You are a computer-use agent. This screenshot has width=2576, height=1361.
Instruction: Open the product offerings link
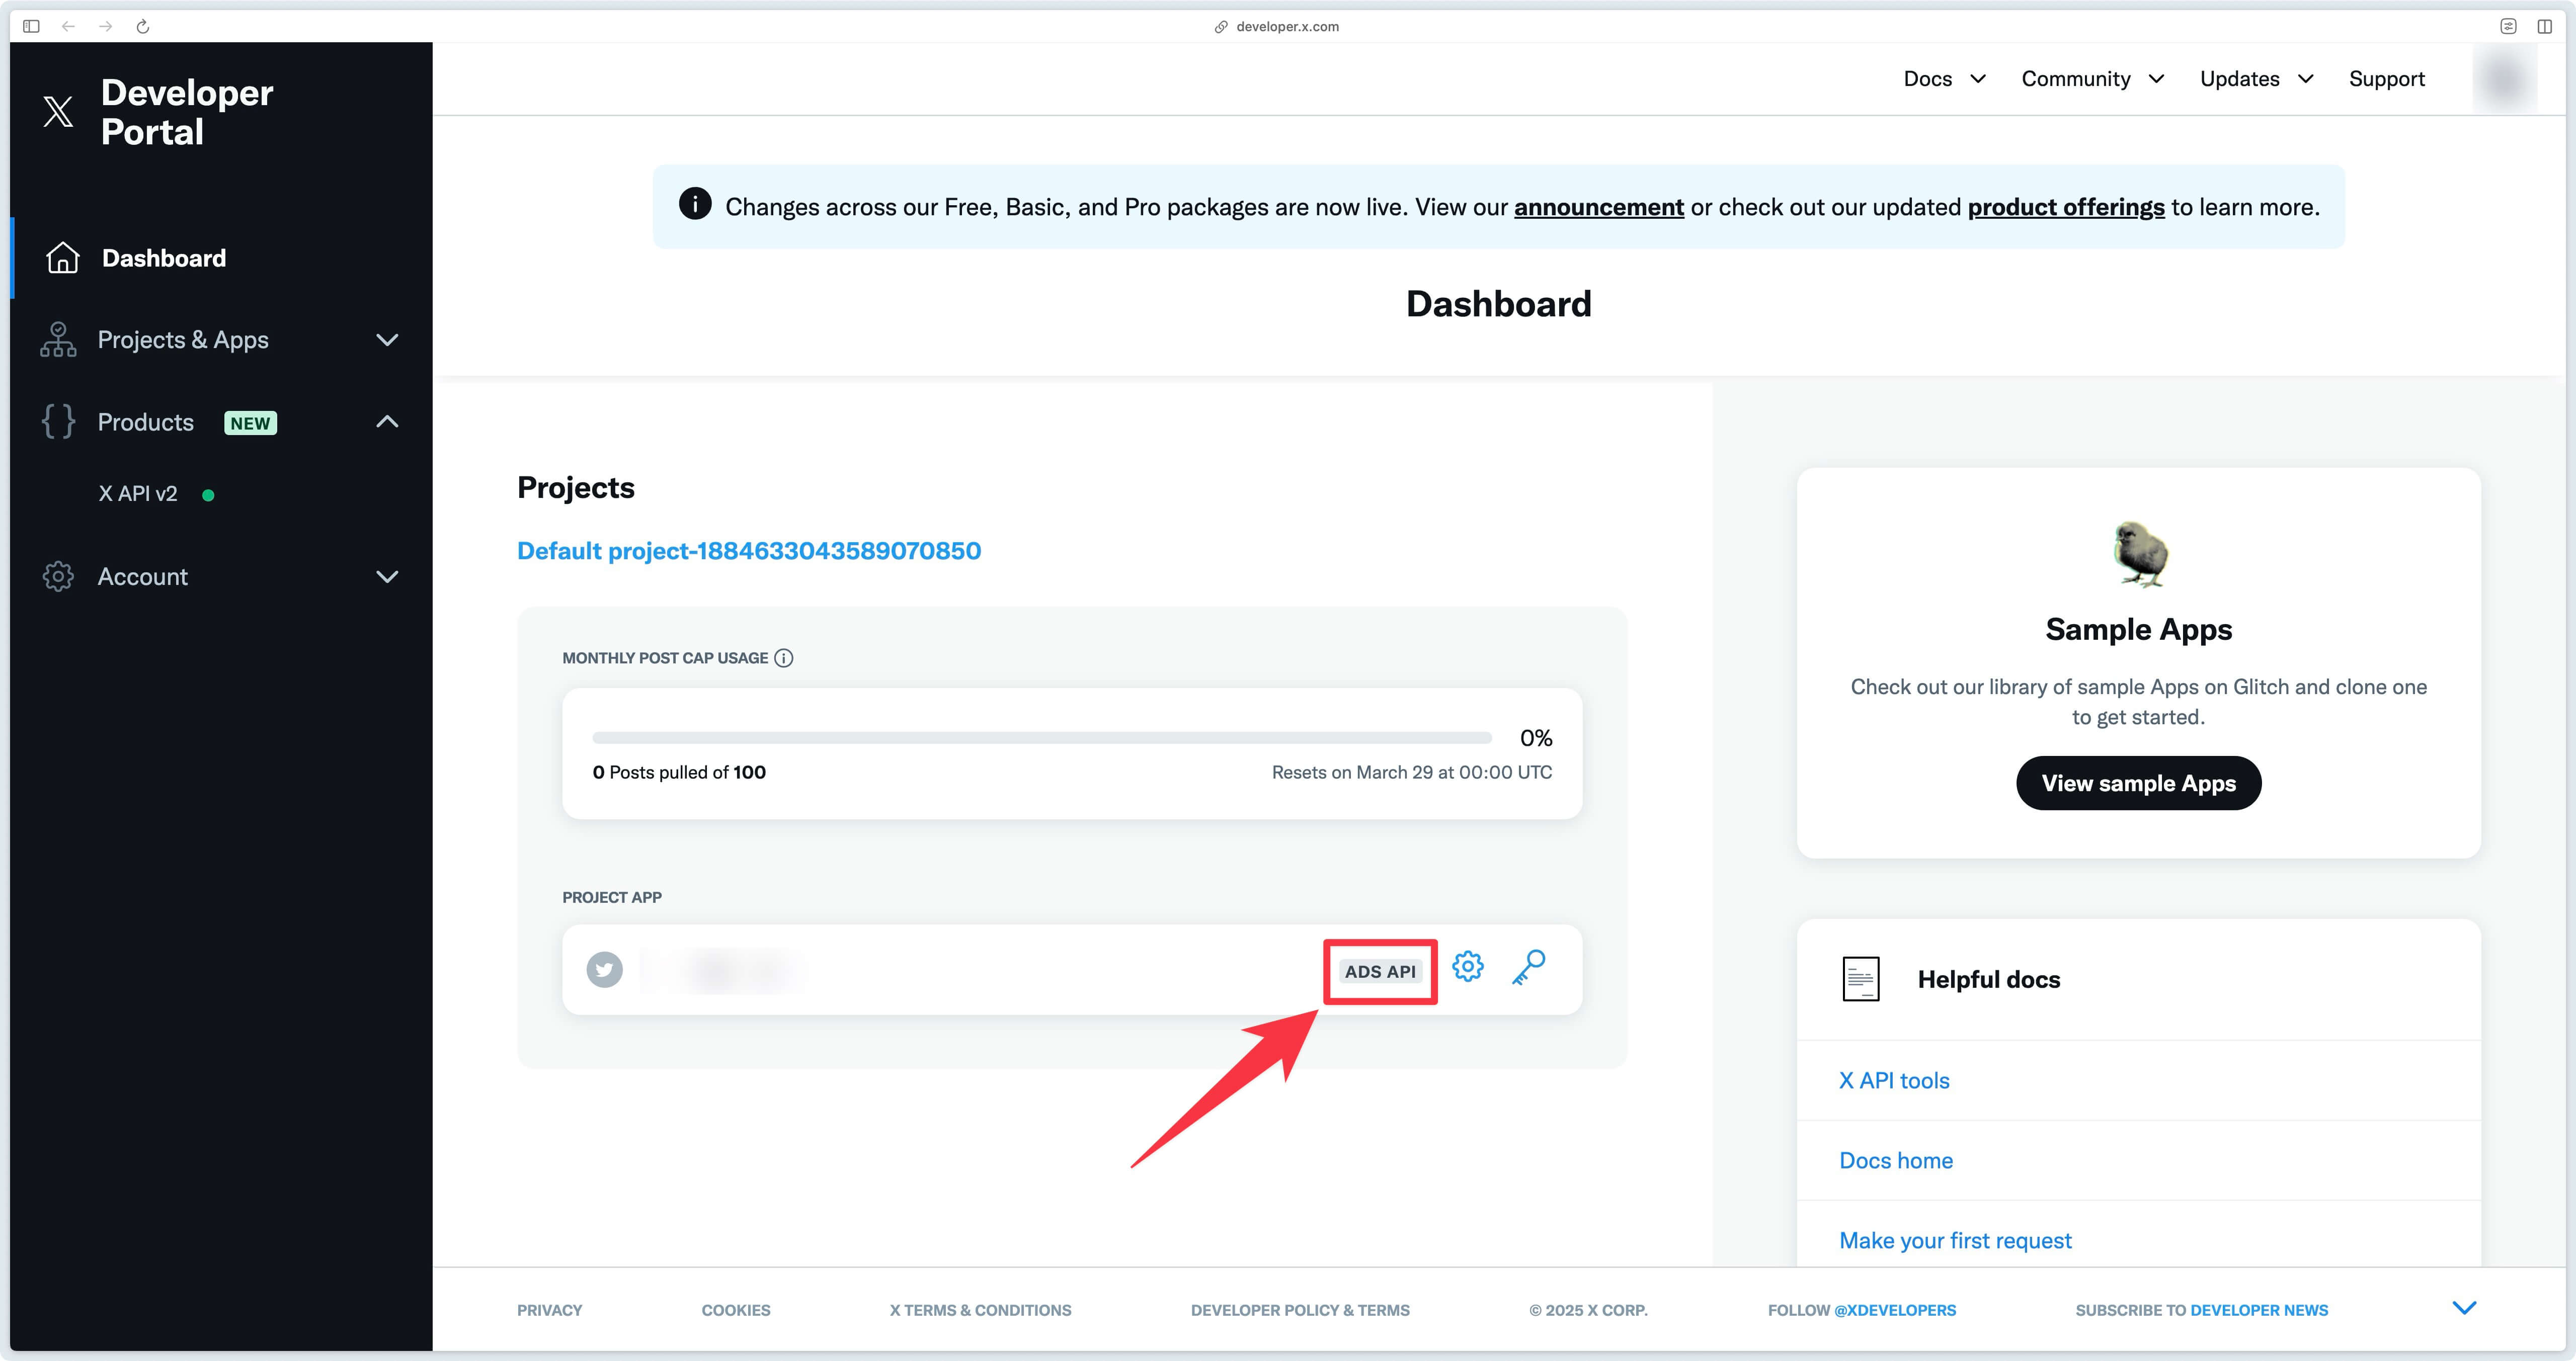click(x=2066, y=207)
